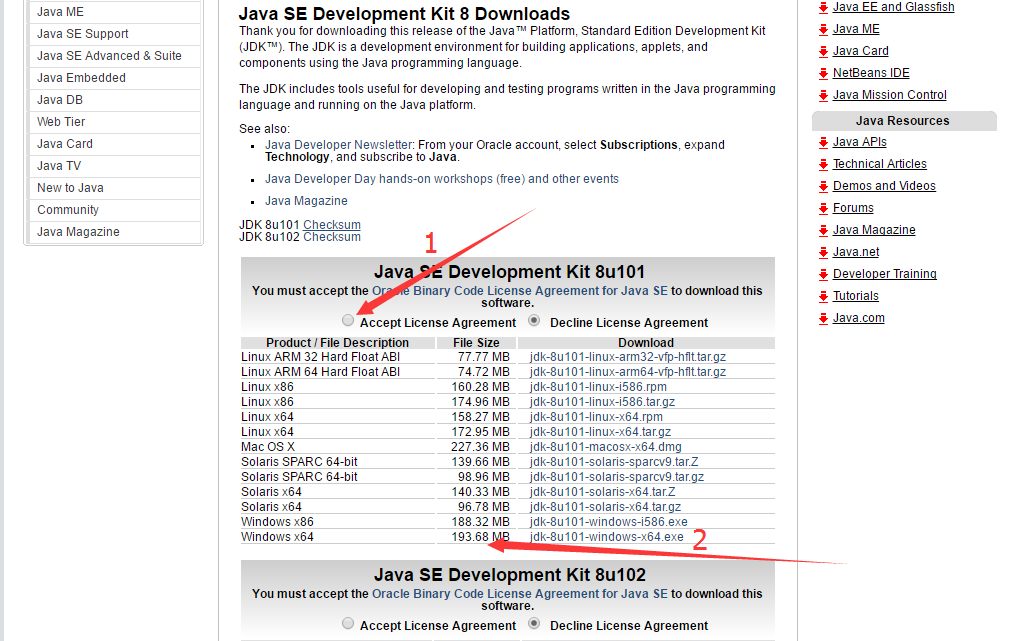Screen dimensions: 1015x641
Task: Open Java Embedded in left menu
Action: 115,78
